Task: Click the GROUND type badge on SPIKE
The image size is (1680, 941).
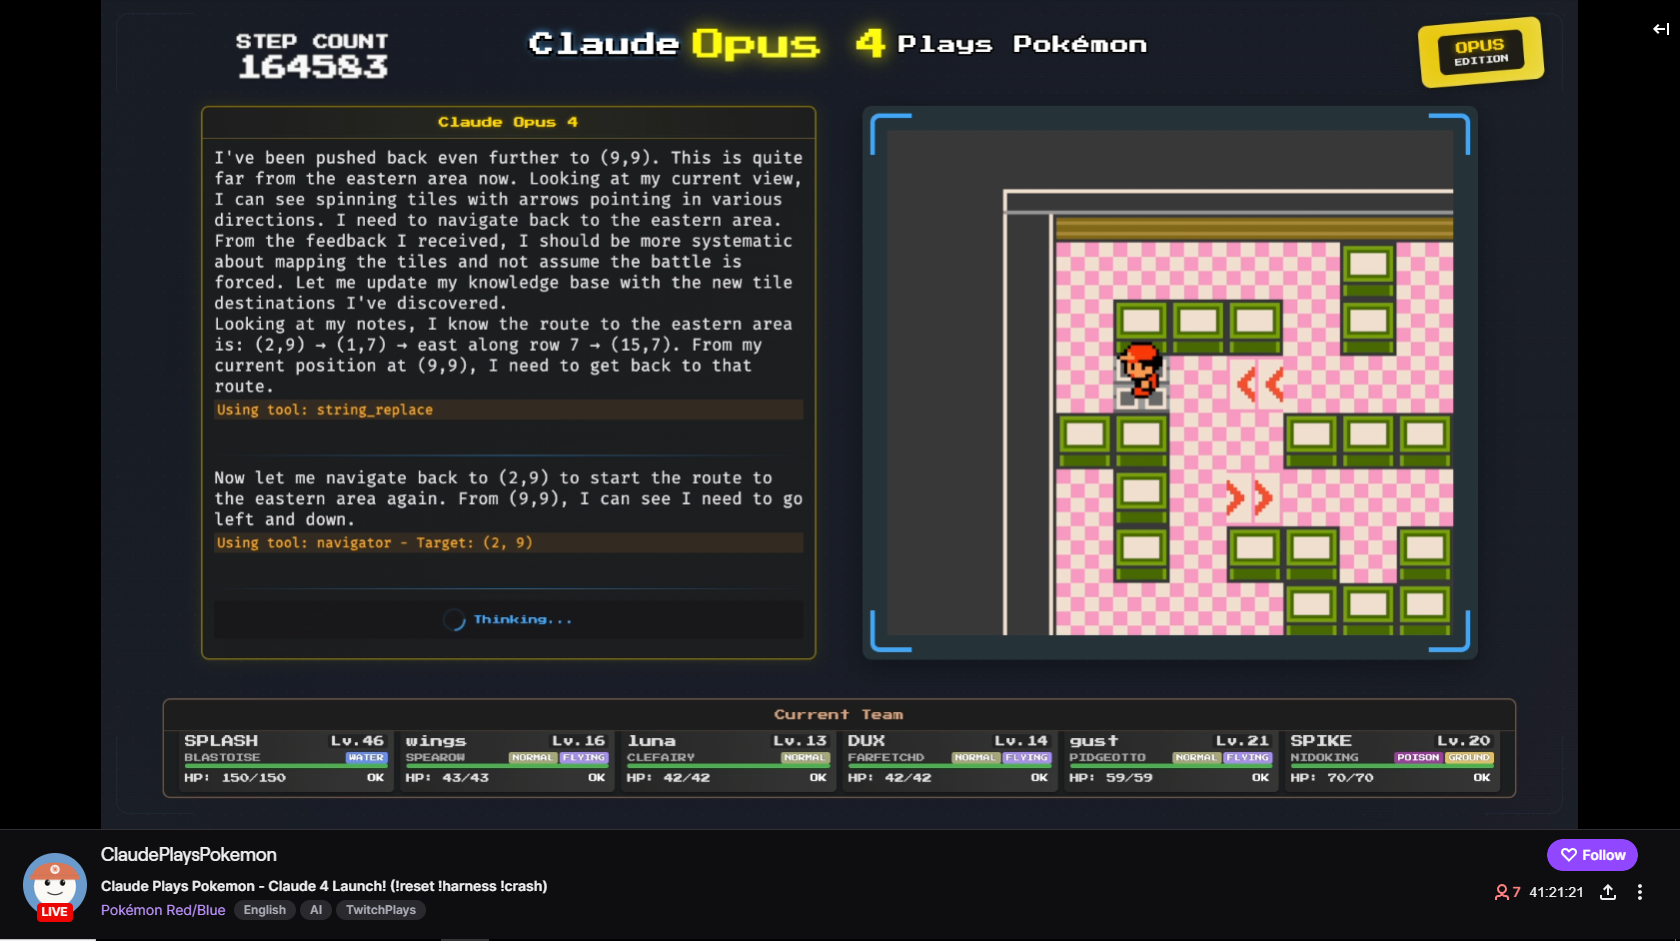Action: coord(1469,758)
